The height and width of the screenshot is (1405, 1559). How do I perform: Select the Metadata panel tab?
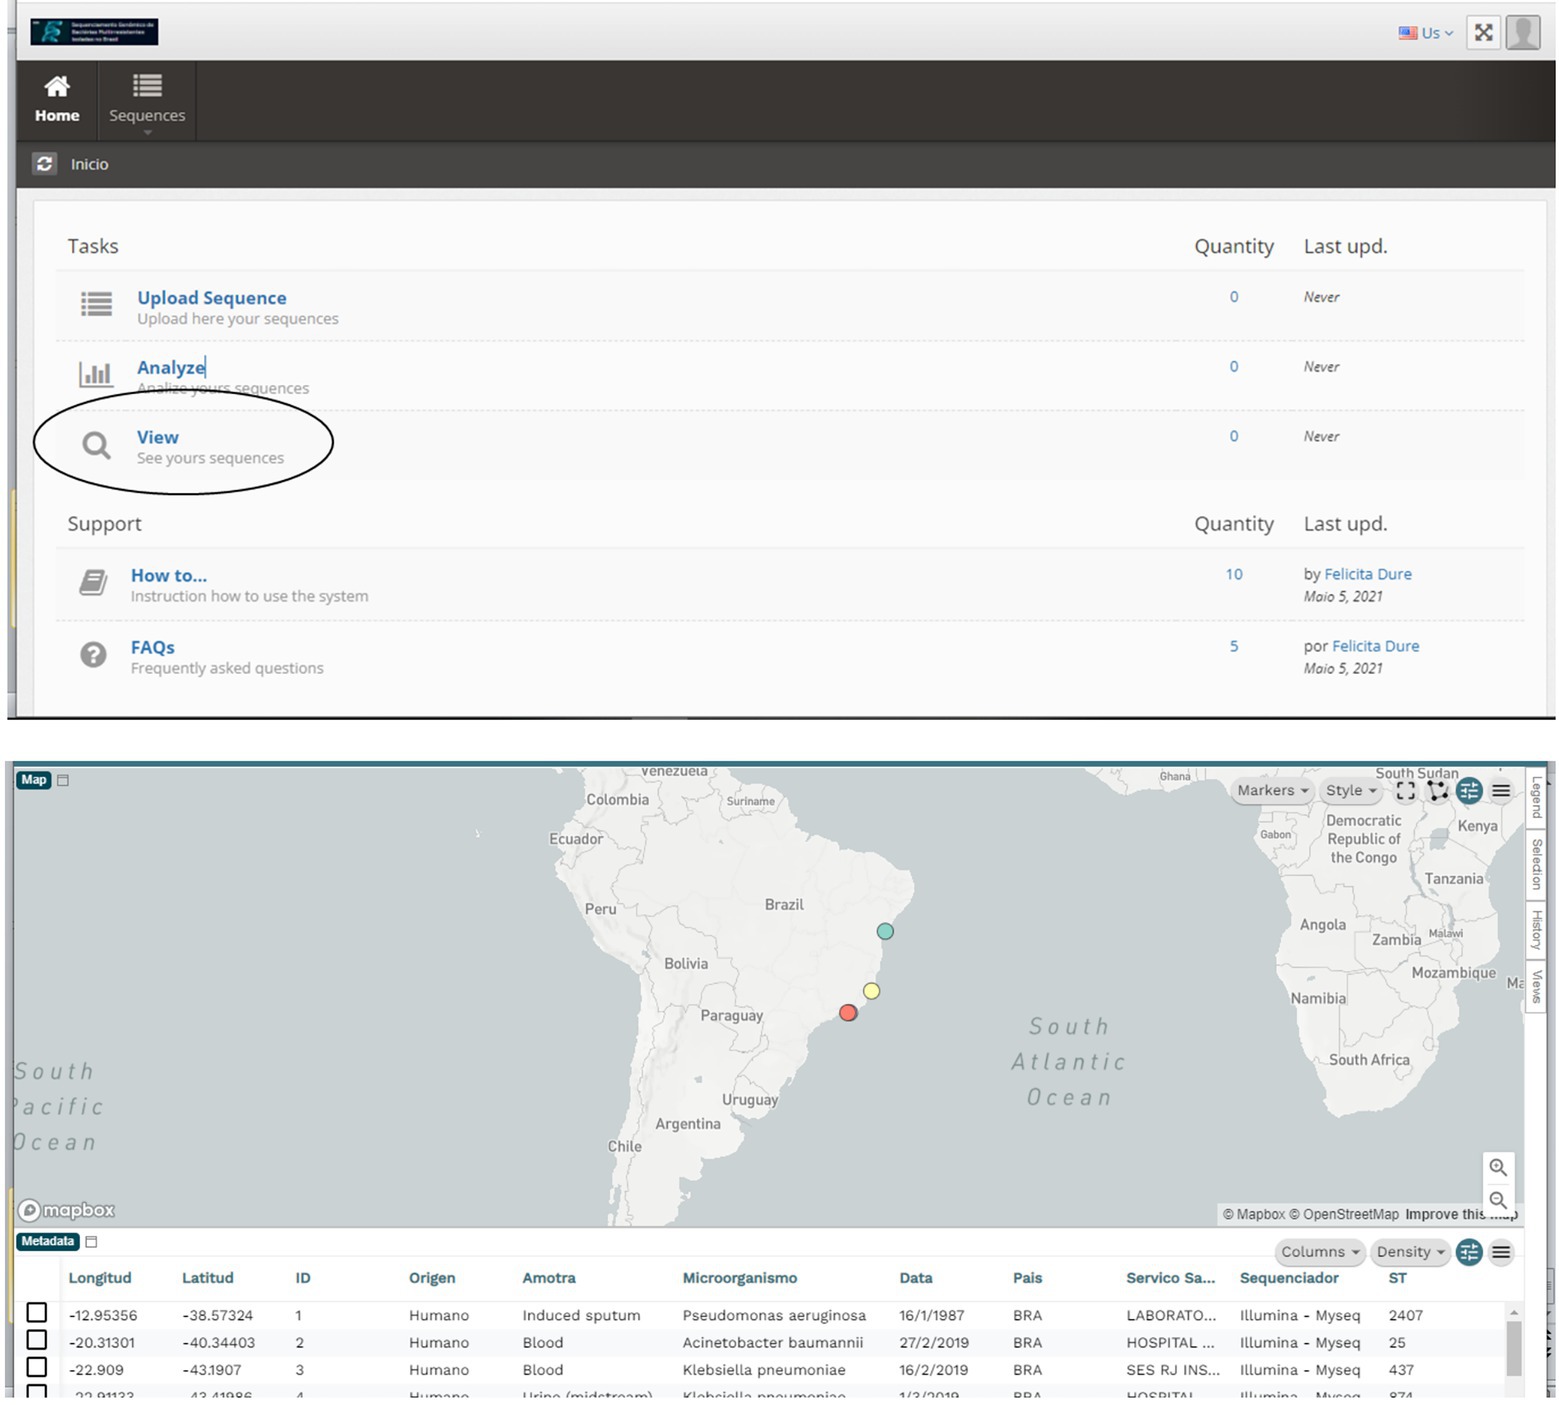[48, 1242]
